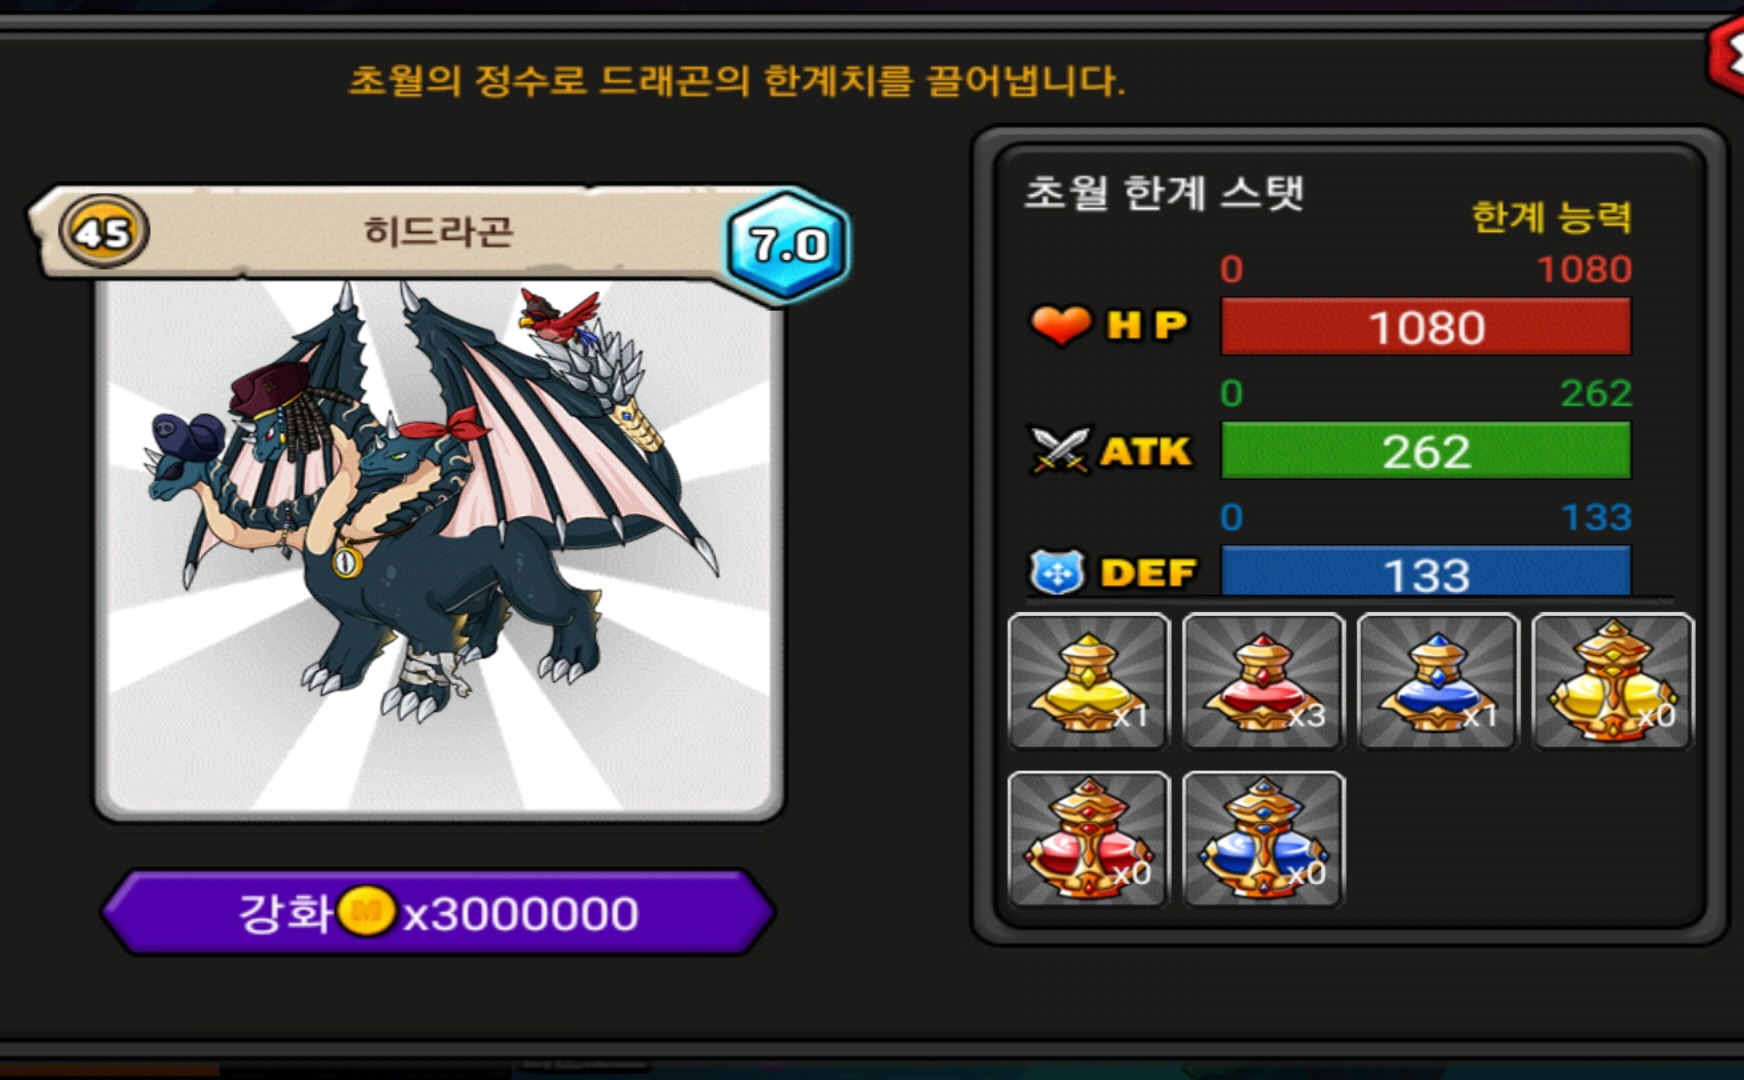The width and height of the screenshot is (1744, 1080).
Task: Select the large yellow essence potion
Action: coord(1613,681)
